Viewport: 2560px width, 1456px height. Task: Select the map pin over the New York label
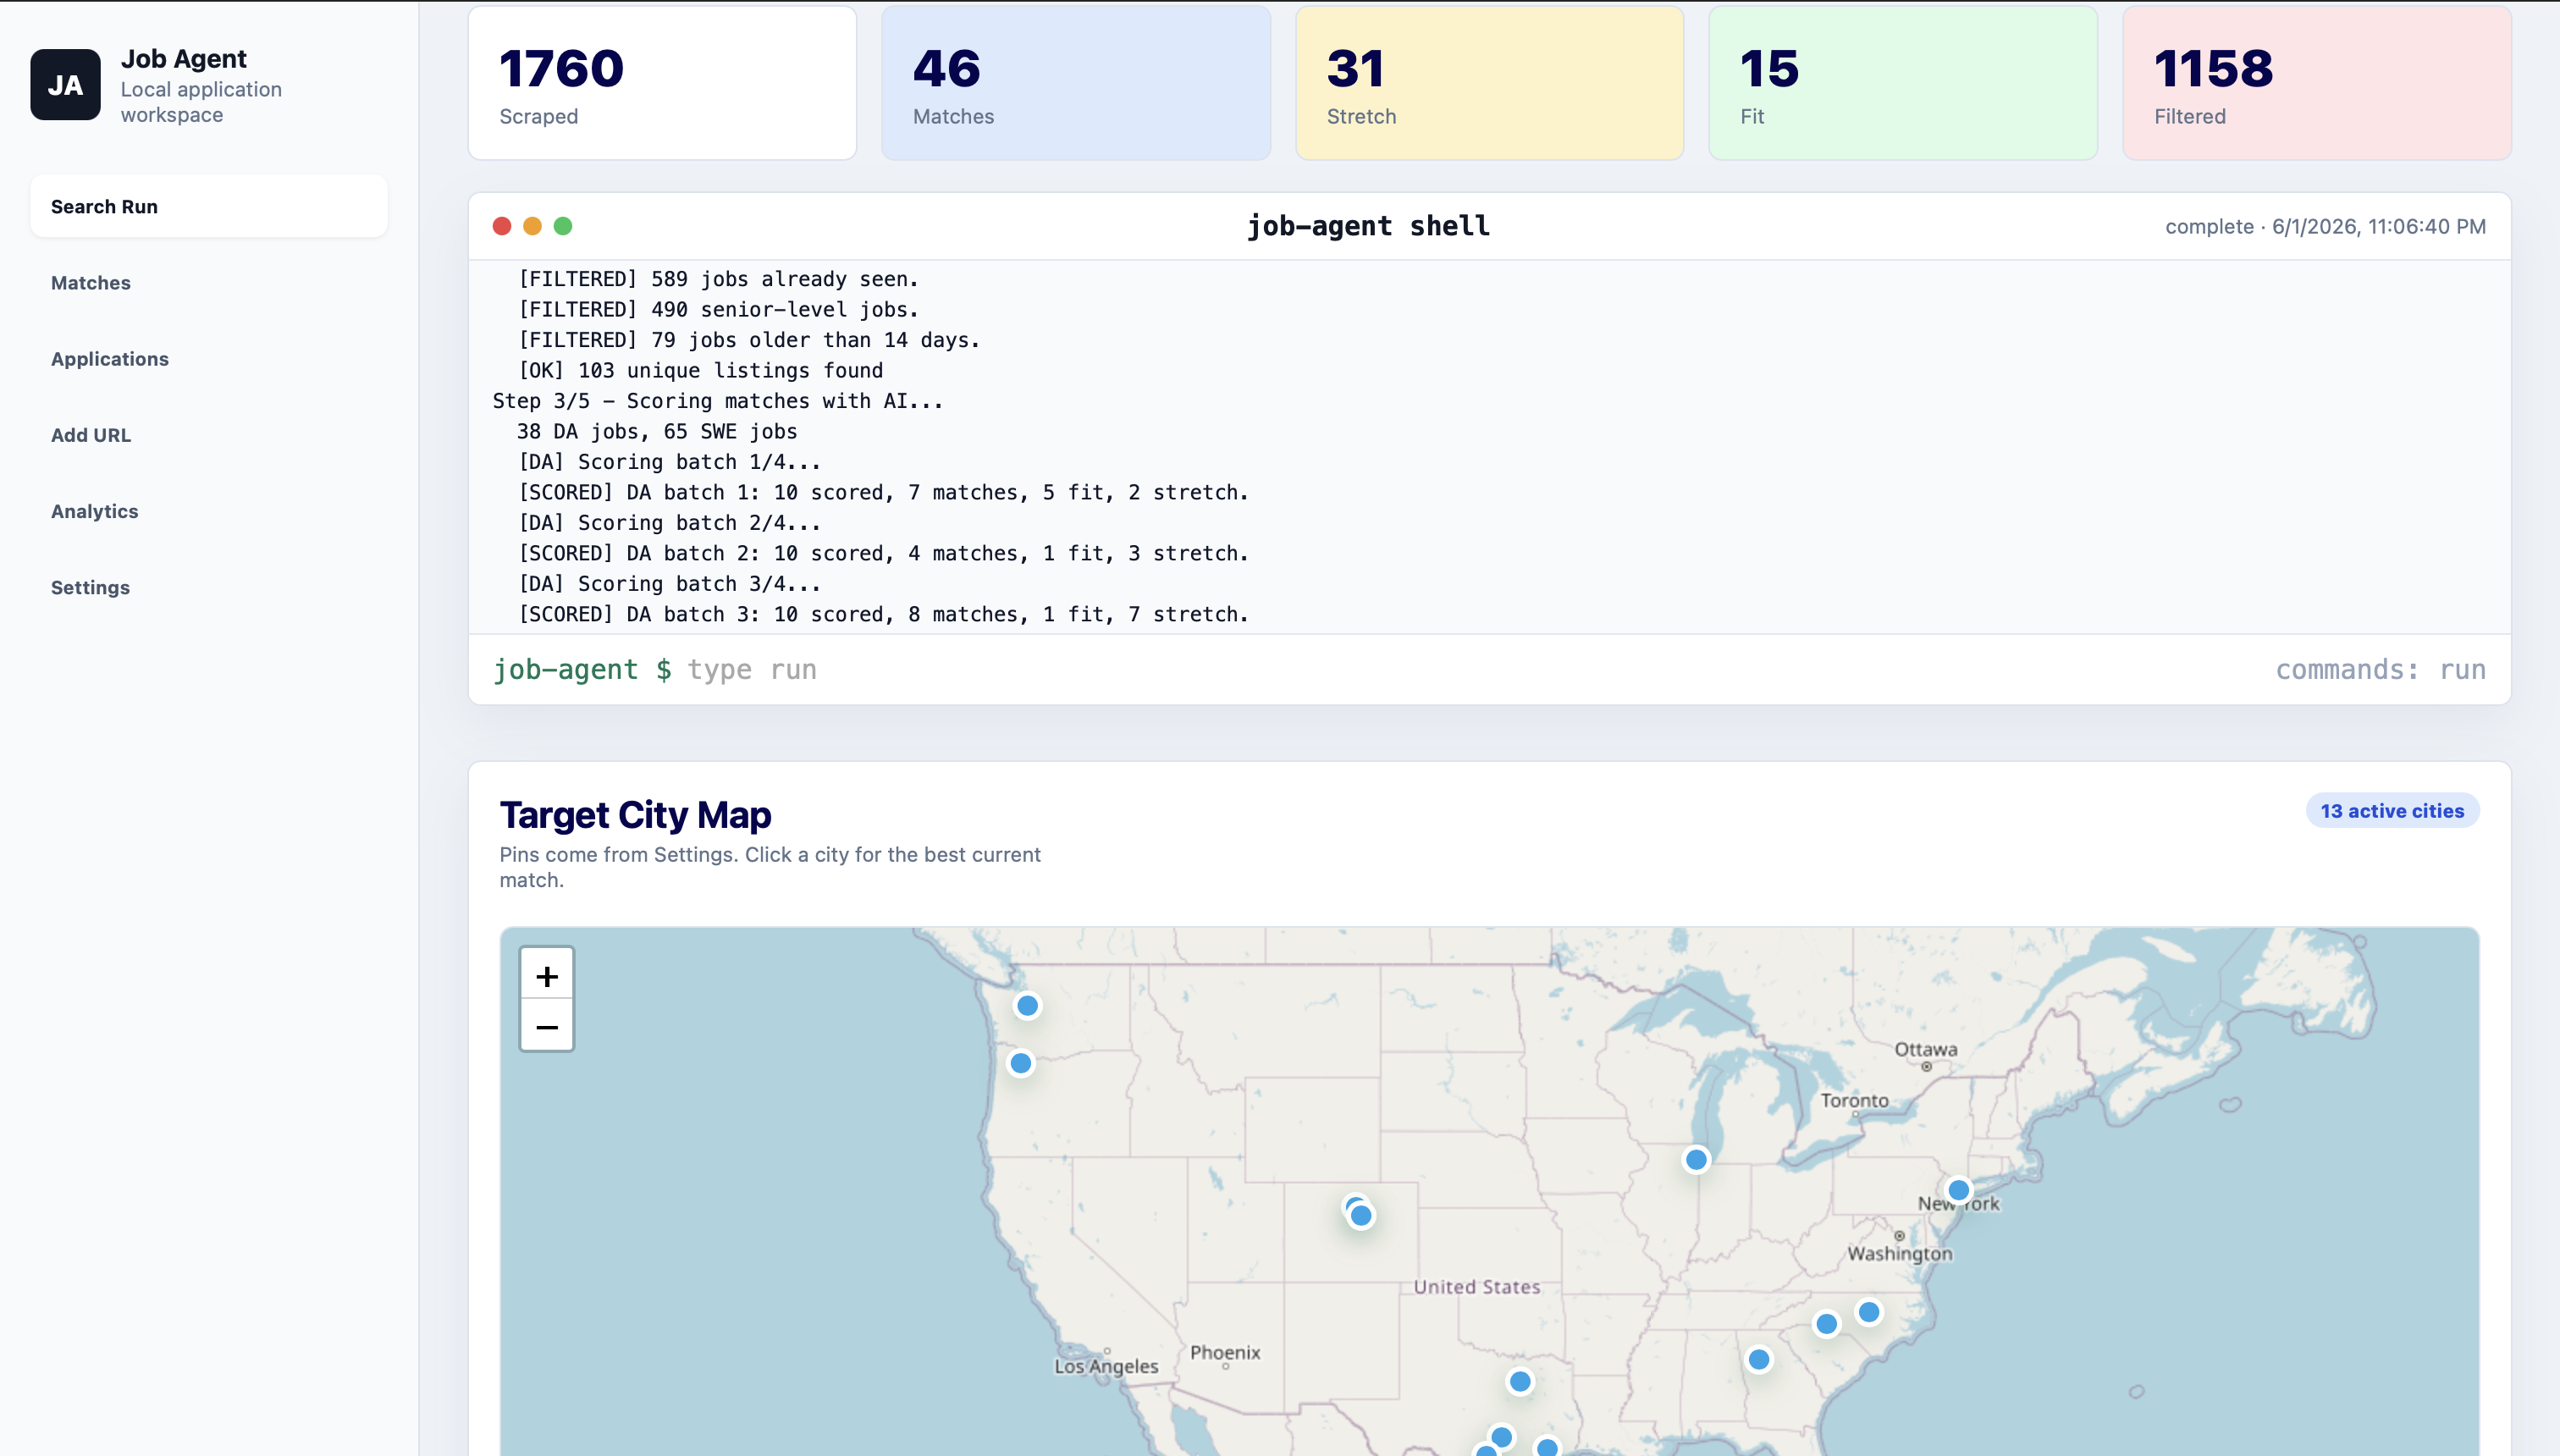tap(1958, 1190)
